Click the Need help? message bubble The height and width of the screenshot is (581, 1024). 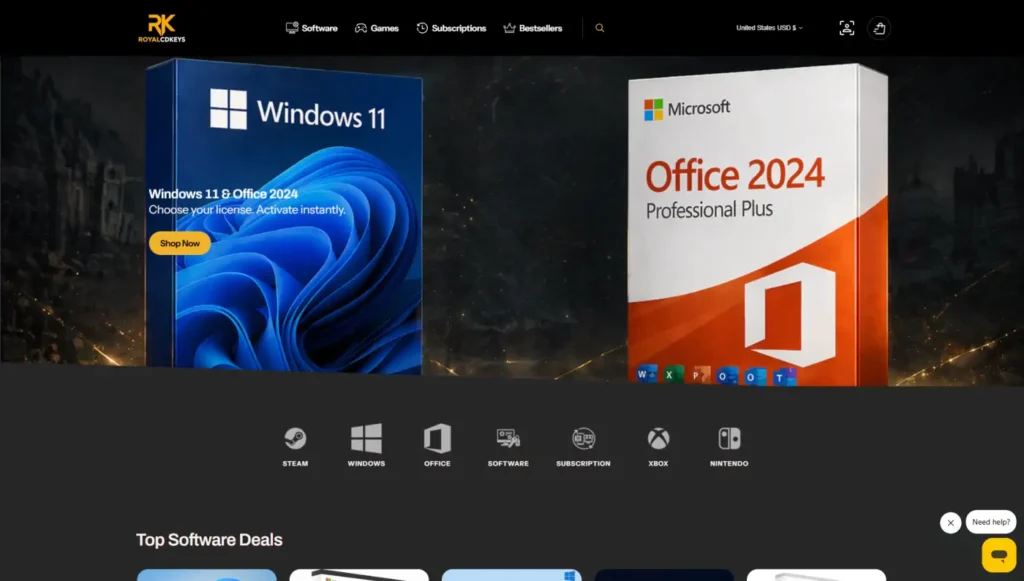click(991, 522)
